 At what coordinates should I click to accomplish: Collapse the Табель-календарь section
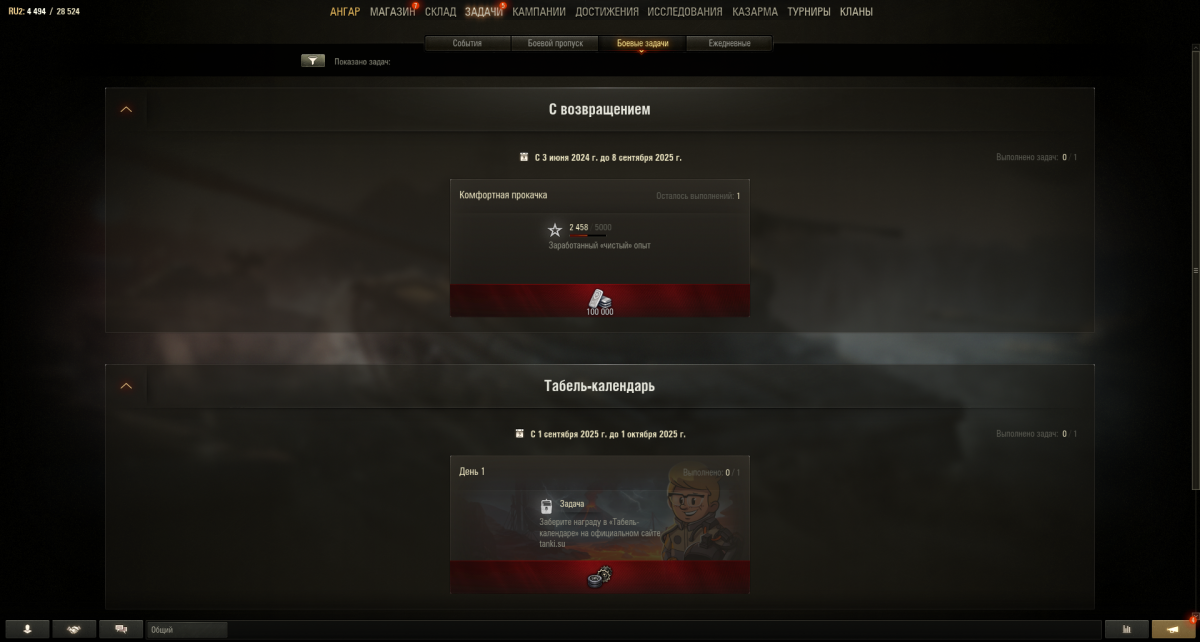[x=126, y=386]
